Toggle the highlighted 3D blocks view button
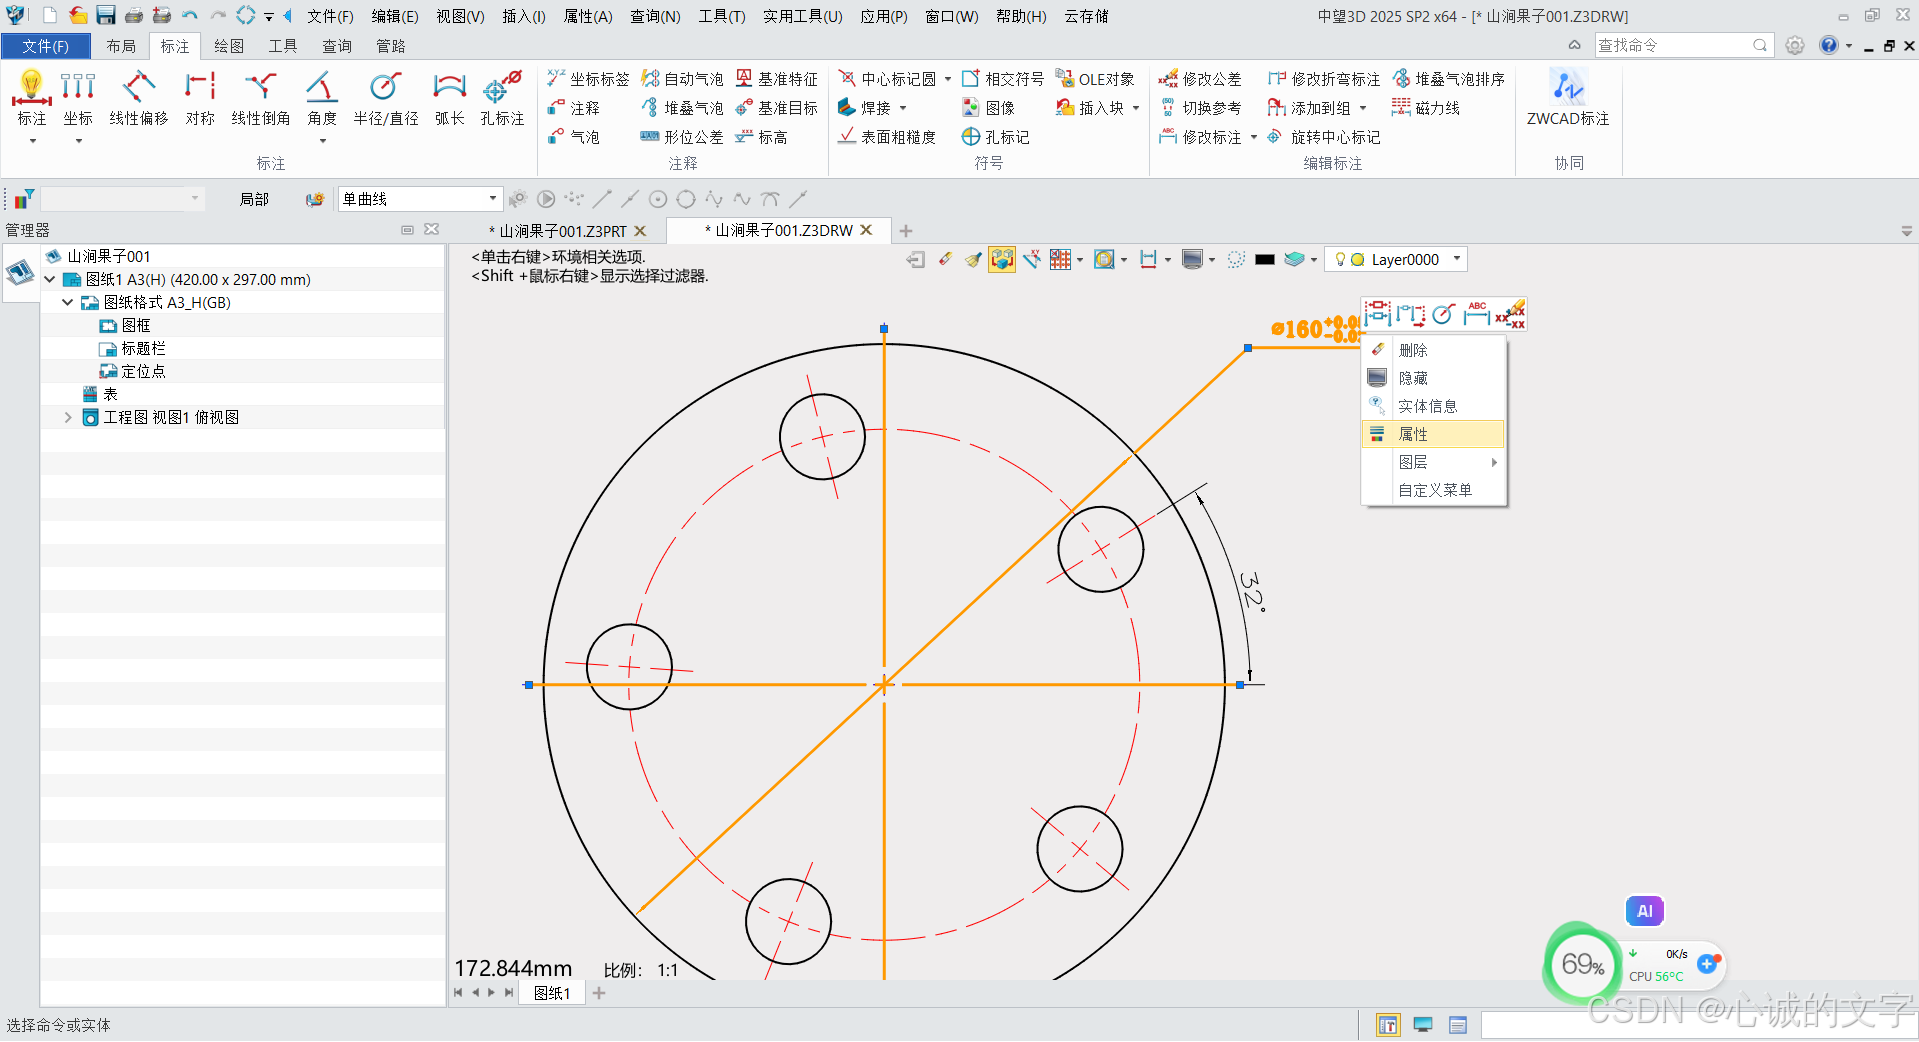 [x=1001, y=260]
